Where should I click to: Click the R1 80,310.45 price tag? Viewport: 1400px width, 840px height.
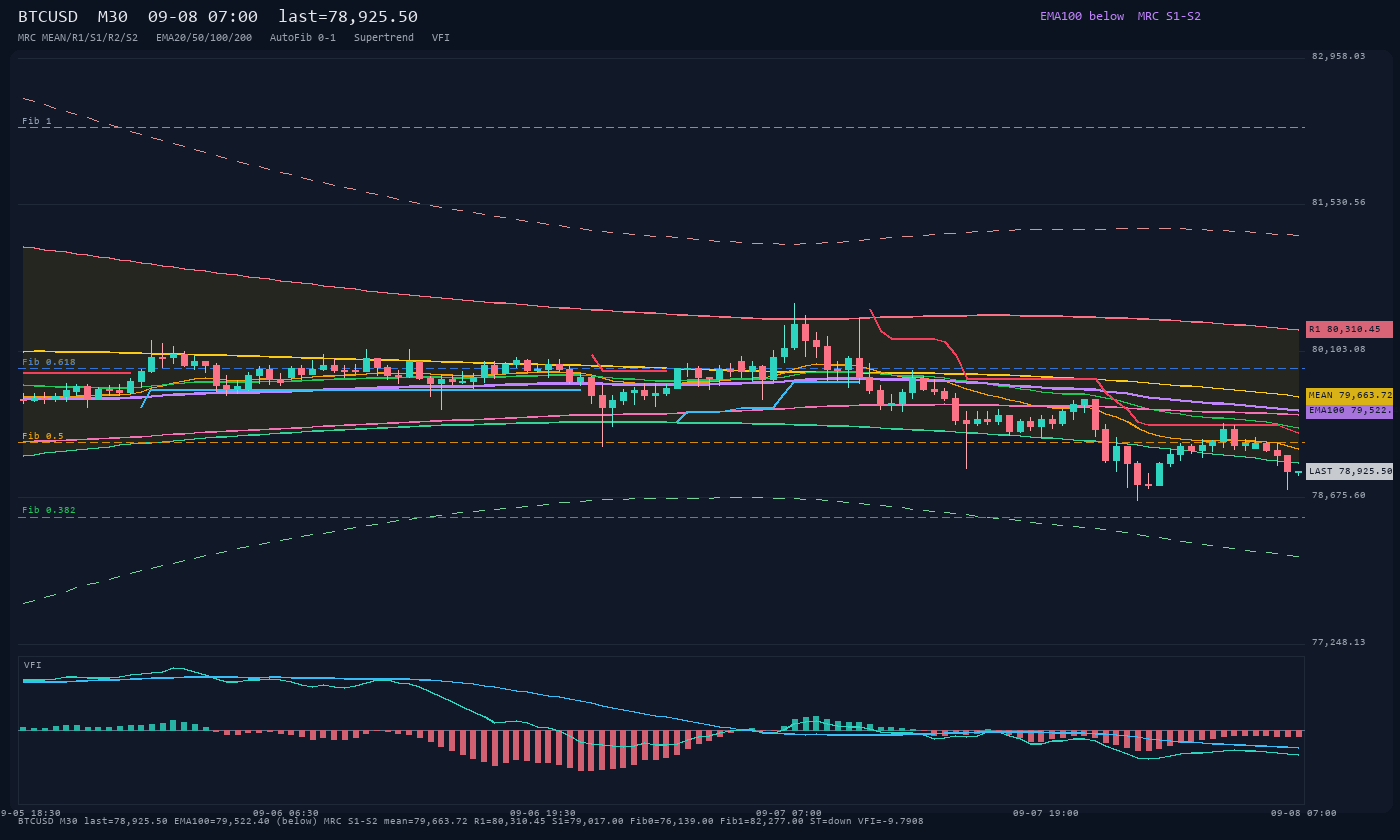point(1349,329)
